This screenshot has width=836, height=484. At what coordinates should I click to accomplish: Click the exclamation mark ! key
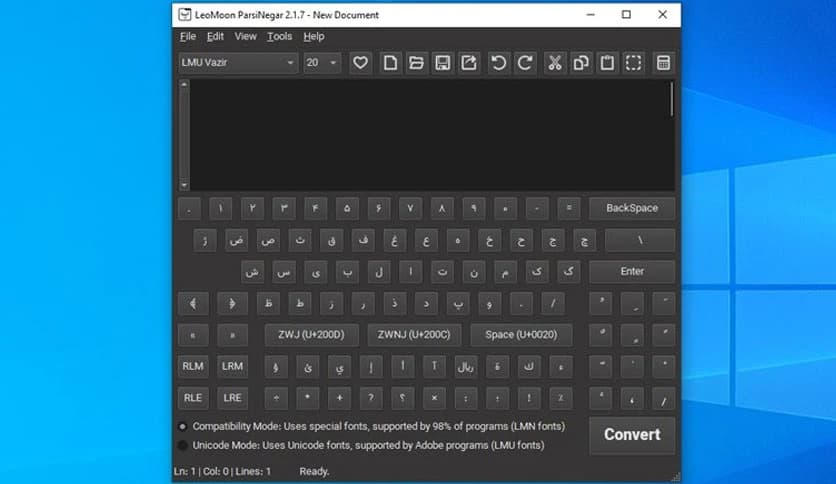529,398
